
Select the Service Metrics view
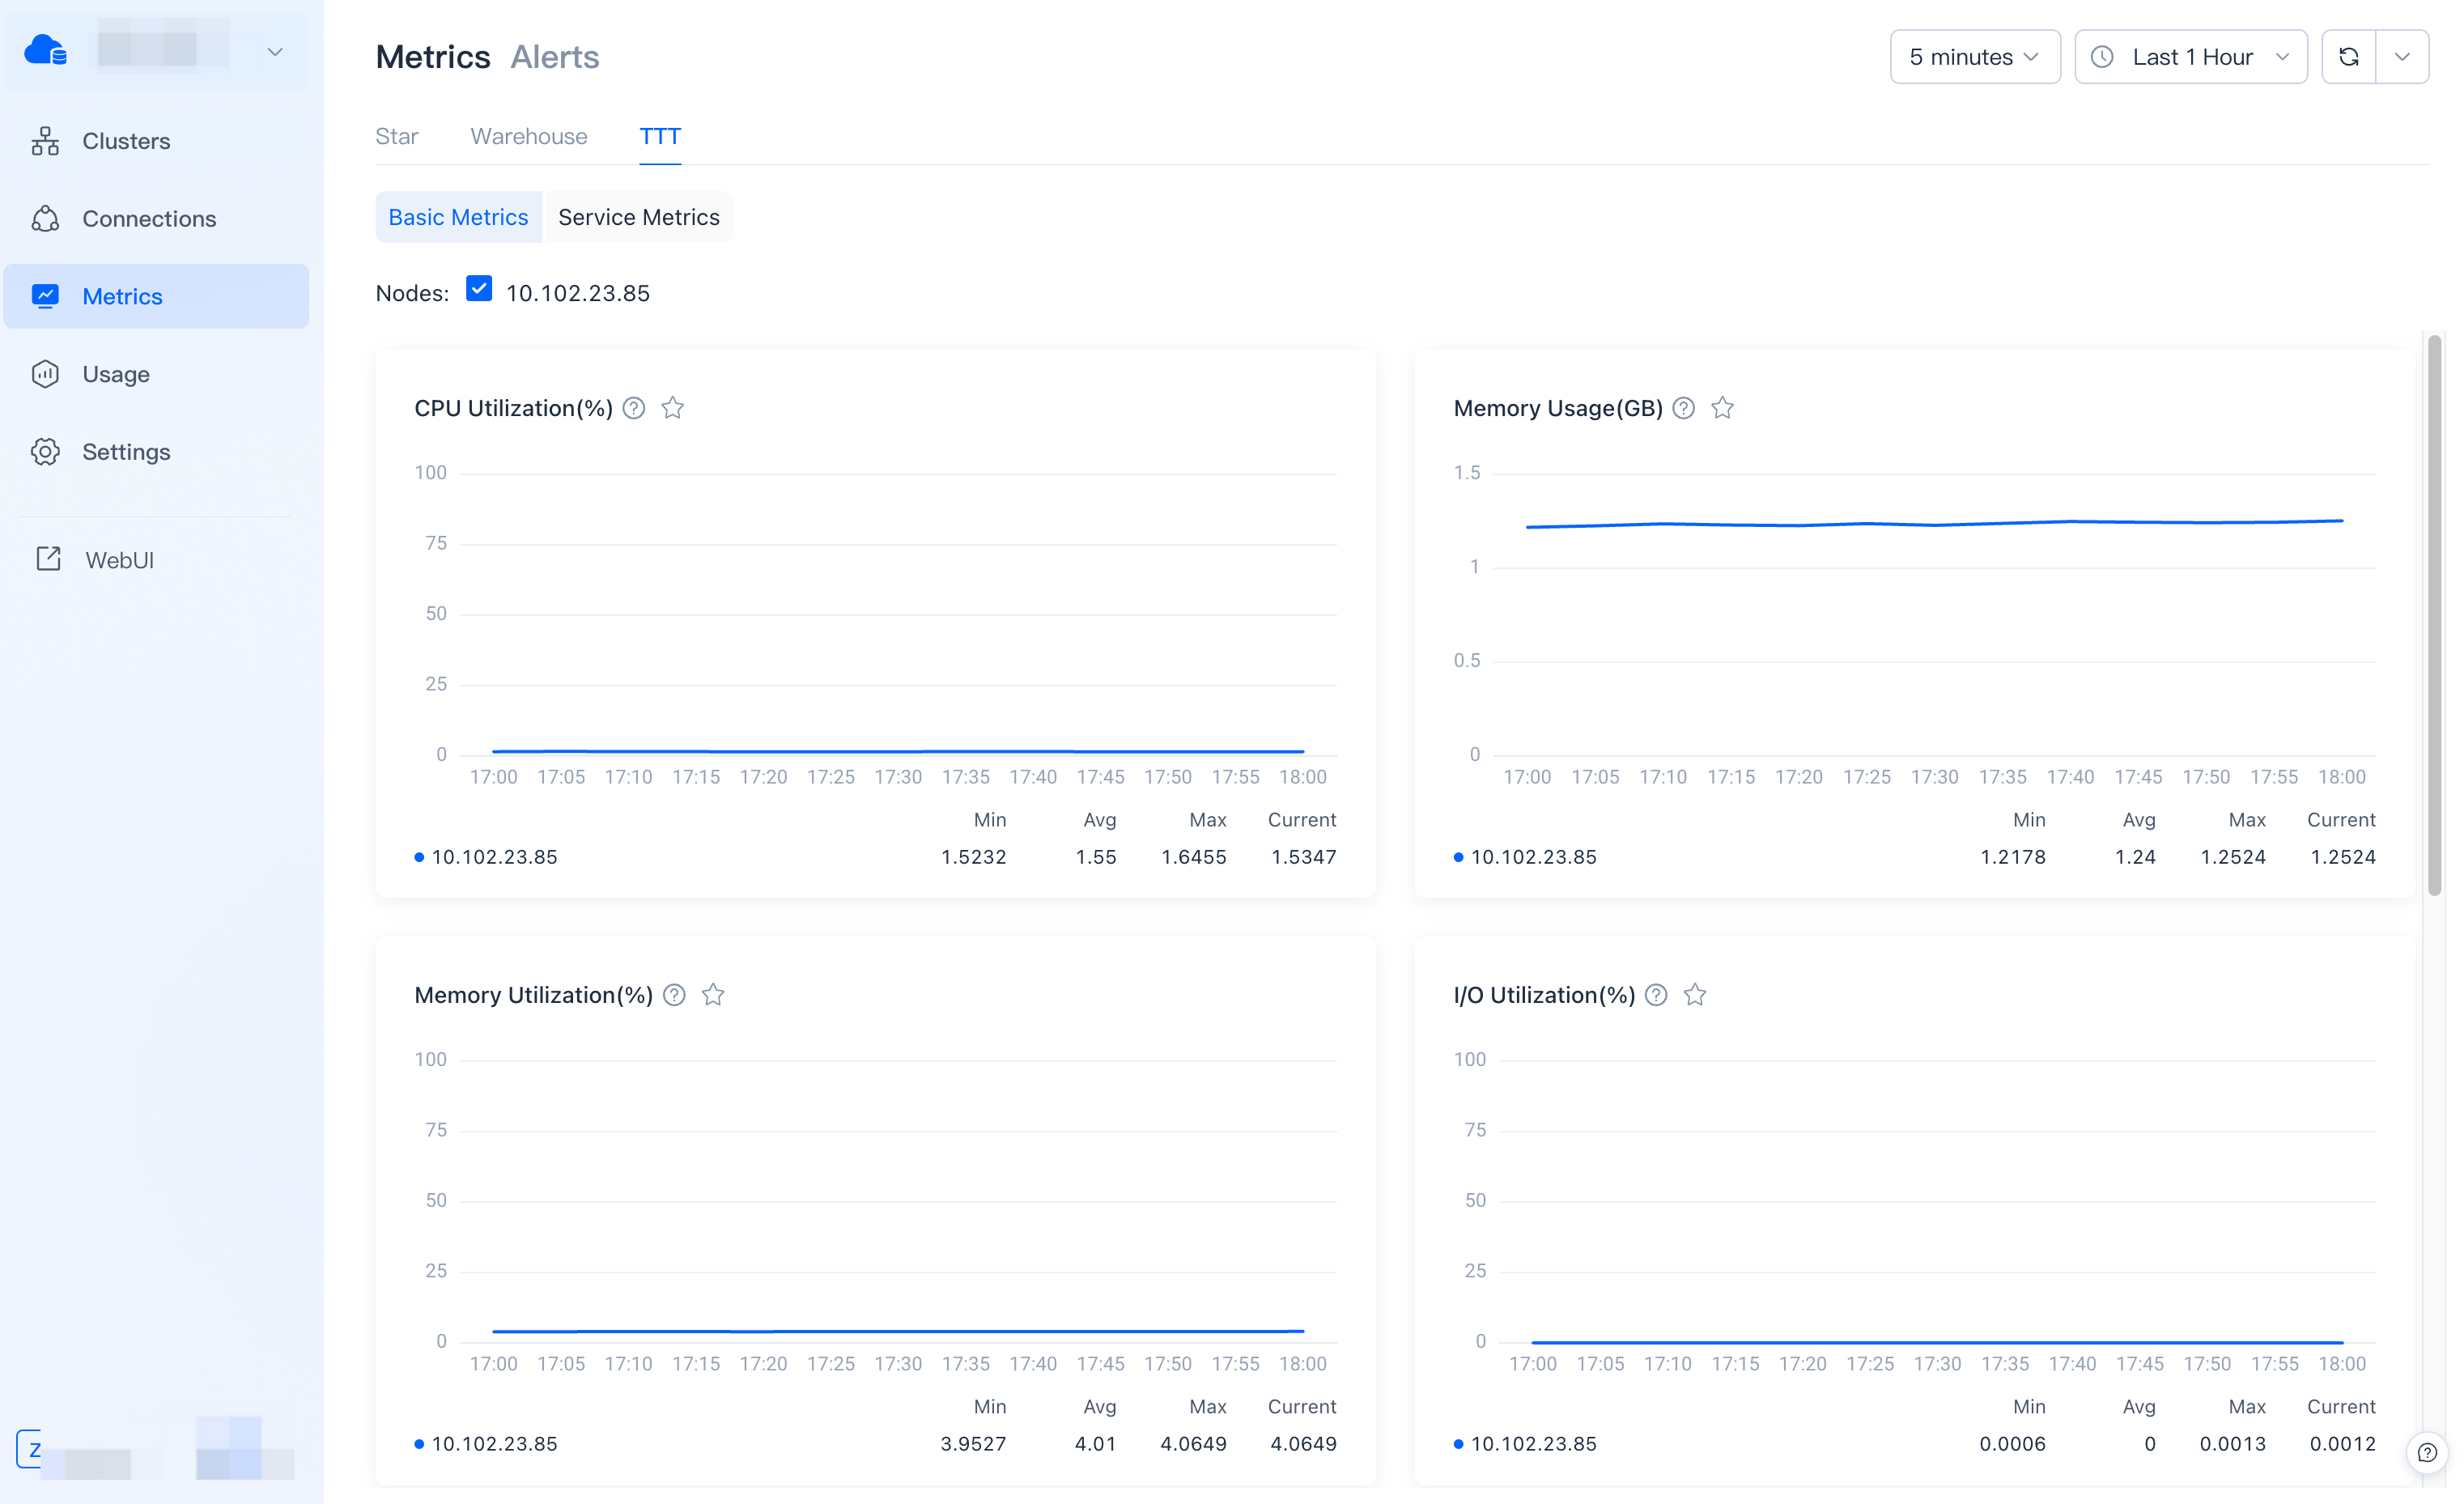pos(638,216)
